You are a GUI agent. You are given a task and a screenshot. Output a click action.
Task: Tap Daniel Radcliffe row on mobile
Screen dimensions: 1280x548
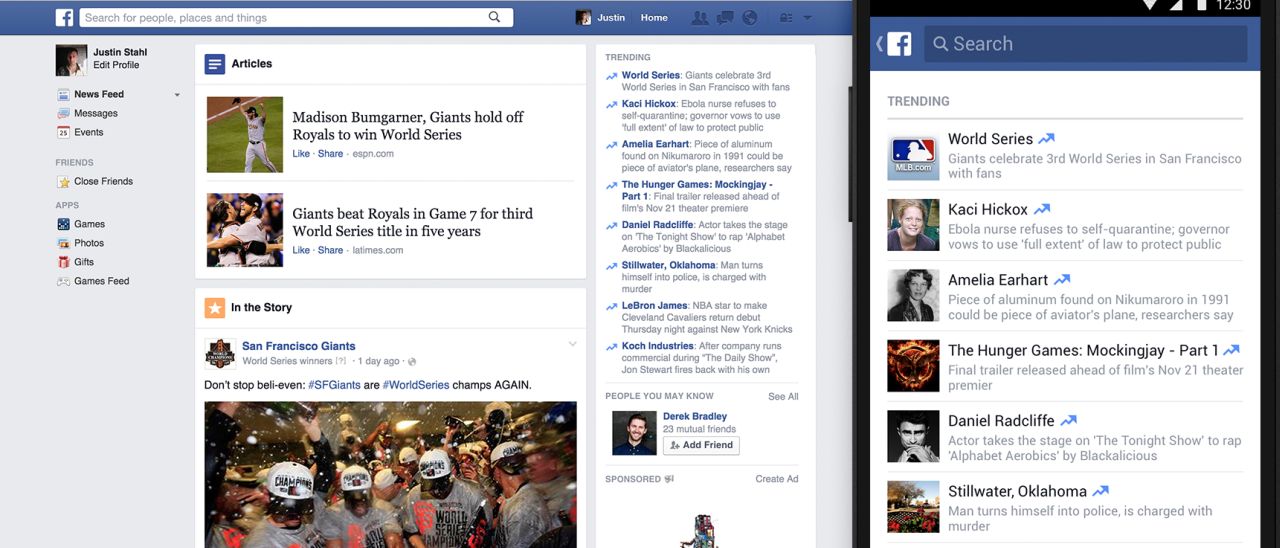[x=1065, y=437]
